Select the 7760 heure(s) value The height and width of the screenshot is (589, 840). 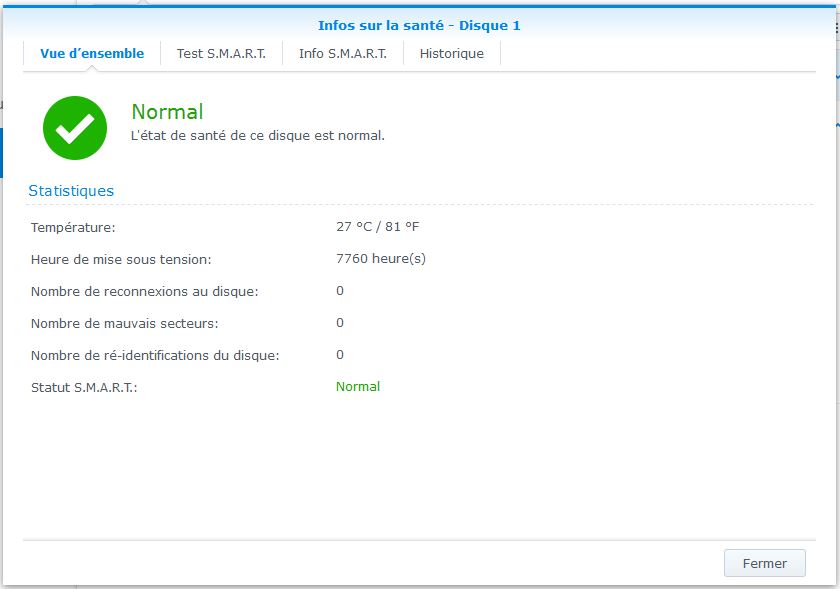click(x=381, y=259)
